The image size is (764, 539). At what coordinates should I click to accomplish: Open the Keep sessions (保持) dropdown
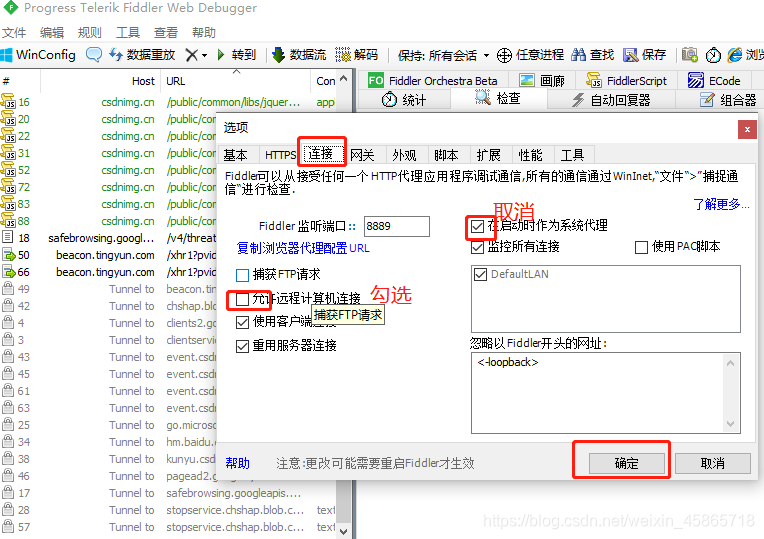[443, 55]
